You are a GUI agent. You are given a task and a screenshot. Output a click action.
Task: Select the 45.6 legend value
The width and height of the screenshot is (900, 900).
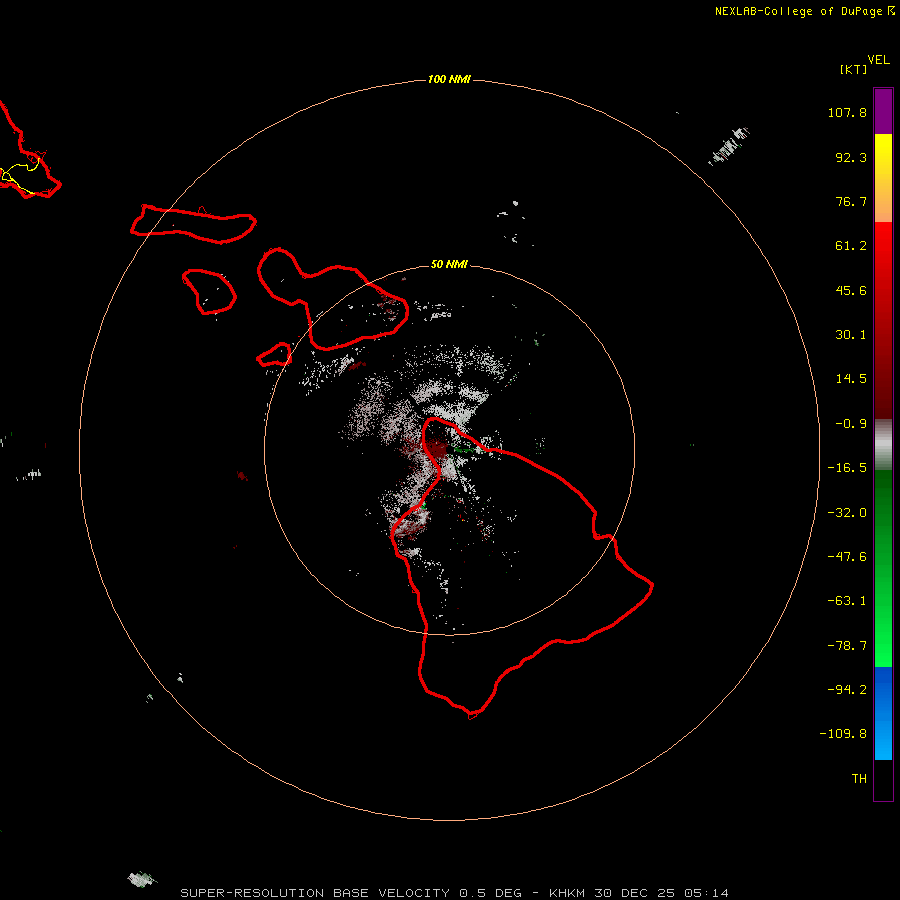[x=851, y=290]
